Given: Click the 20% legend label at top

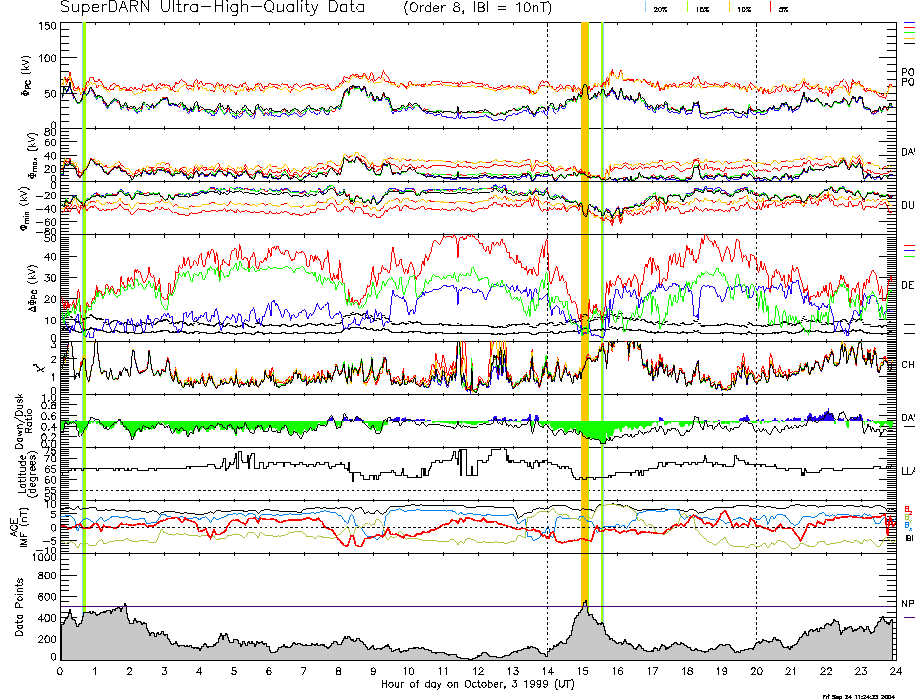Looking at the screenshot, I should (x=660, y=8).
